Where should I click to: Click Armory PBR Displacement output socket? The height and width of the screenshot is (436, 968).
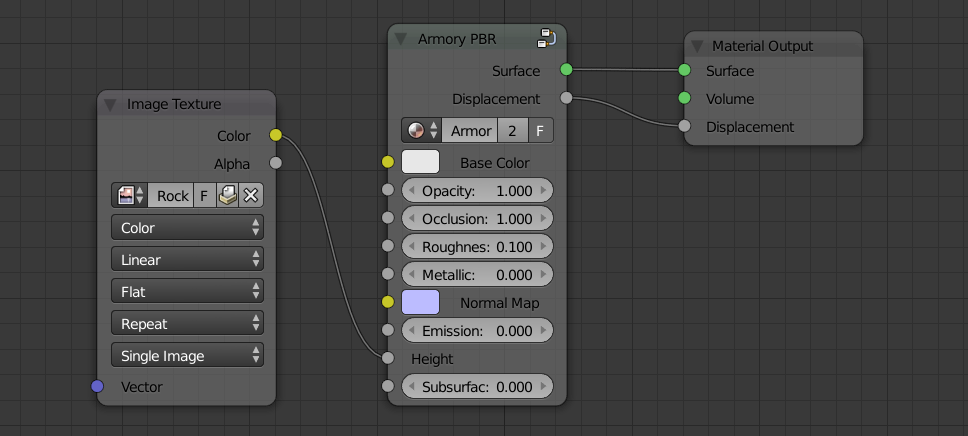pyautogui.click(x=567, y=98)
